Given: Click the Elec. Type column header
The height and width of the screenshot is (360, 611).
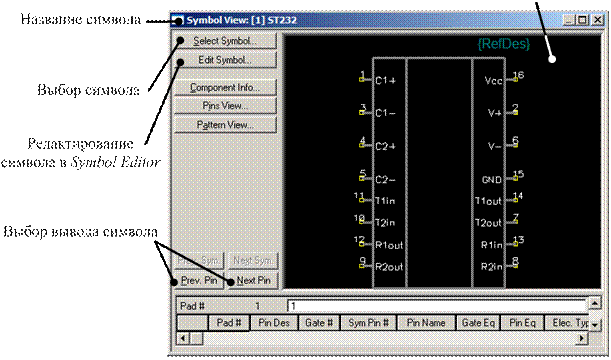Looking at the screenshot, I should point(567,323).
